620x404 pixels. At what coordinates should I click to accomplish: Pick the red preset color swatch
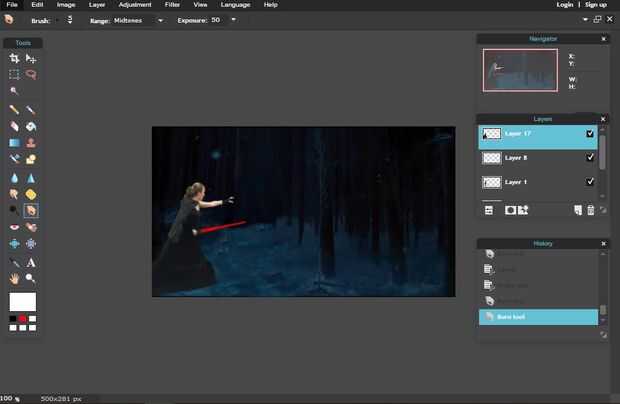(23, 319)
